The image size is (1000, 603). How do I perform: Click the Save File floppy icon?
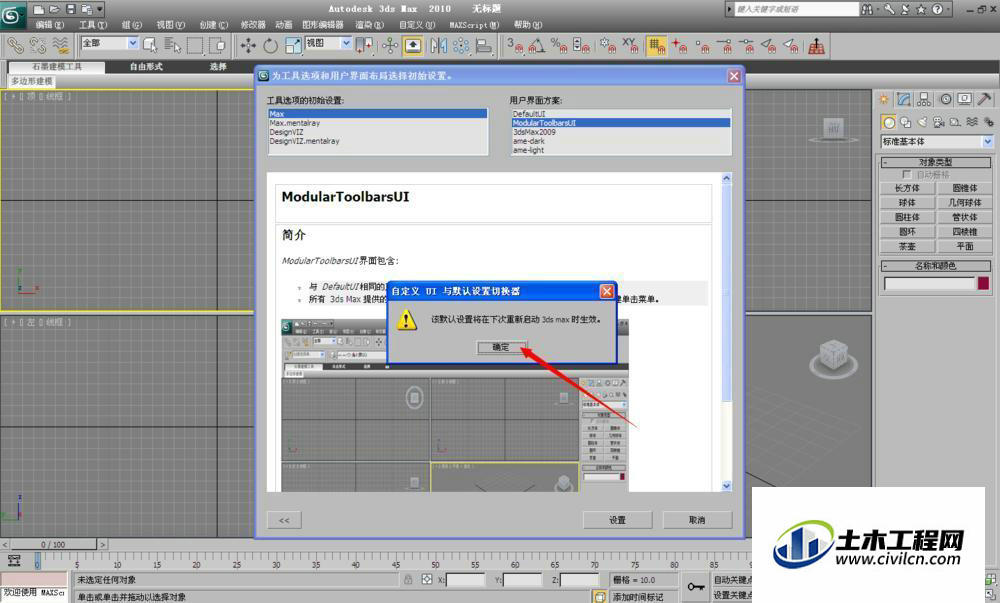pos(71,9)
